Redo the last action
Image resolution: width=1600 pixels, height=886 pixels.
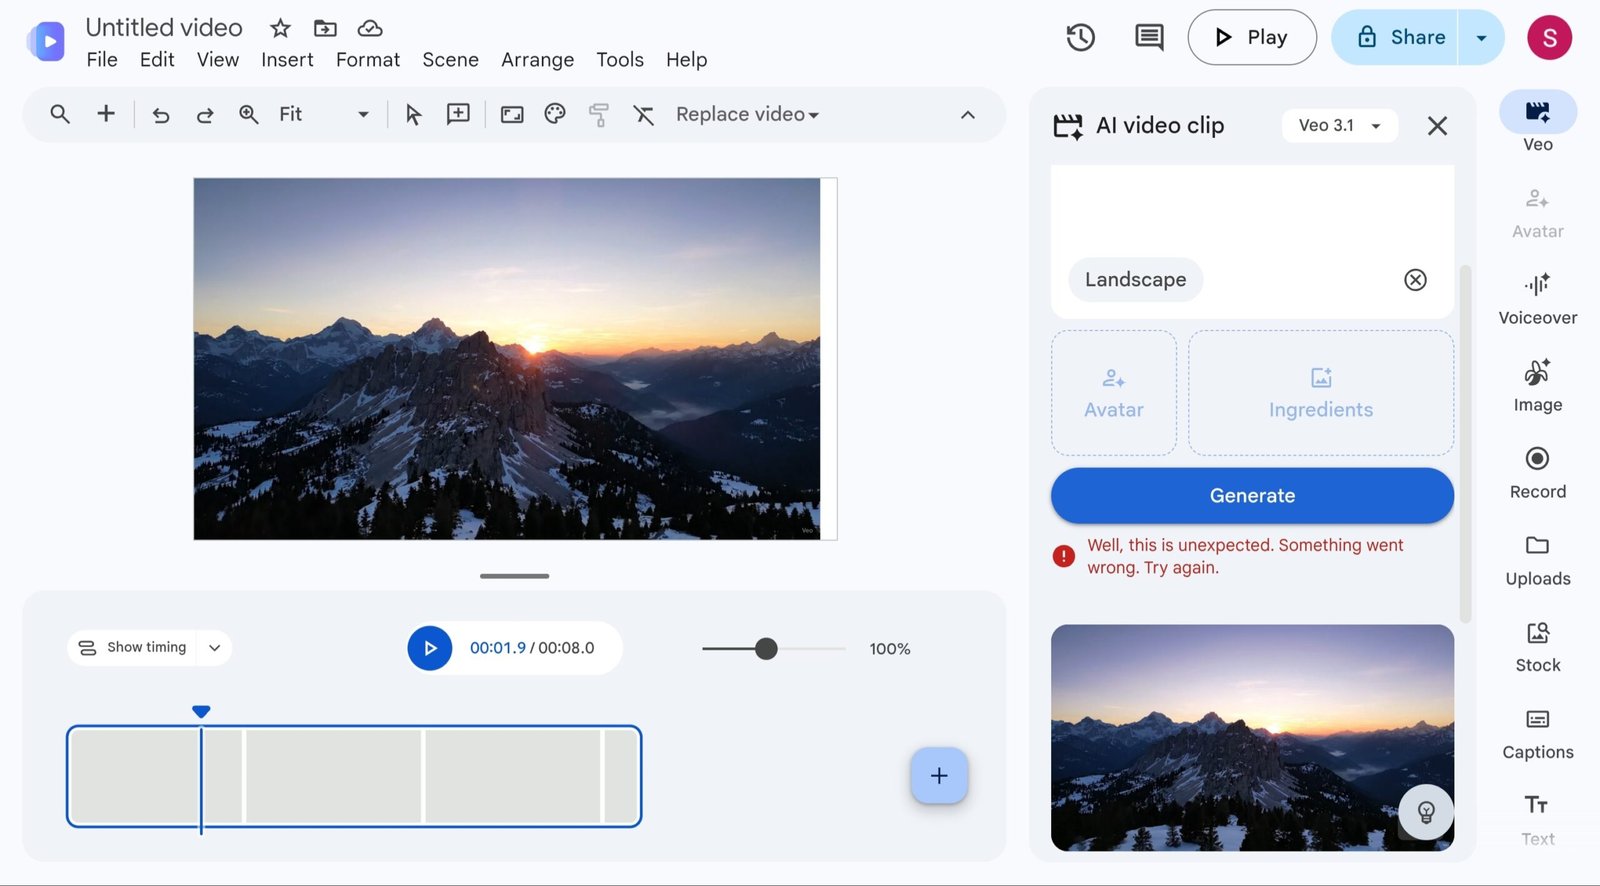coord(205,115)
